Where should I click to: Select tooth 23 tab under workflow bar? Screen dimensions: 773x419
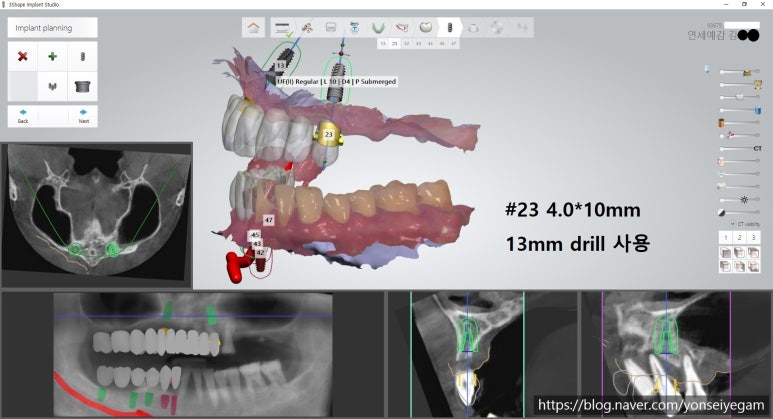click(x=395, y=44)
